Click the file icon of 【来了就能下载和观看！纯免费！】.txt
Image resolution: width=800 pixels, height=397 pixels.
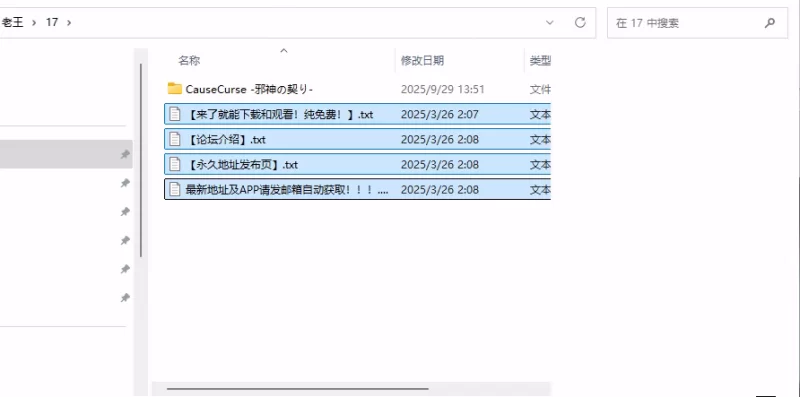point(175,114)
